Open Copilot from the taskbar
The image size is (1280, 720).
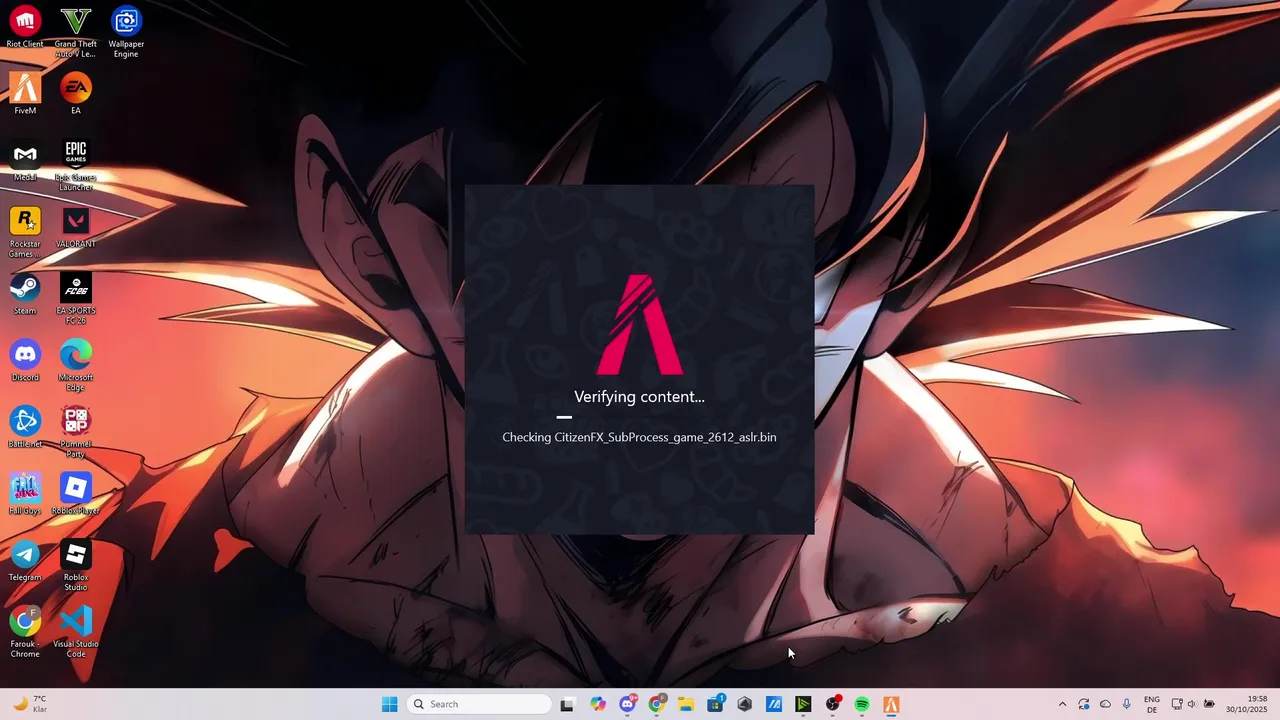(598, 704)
